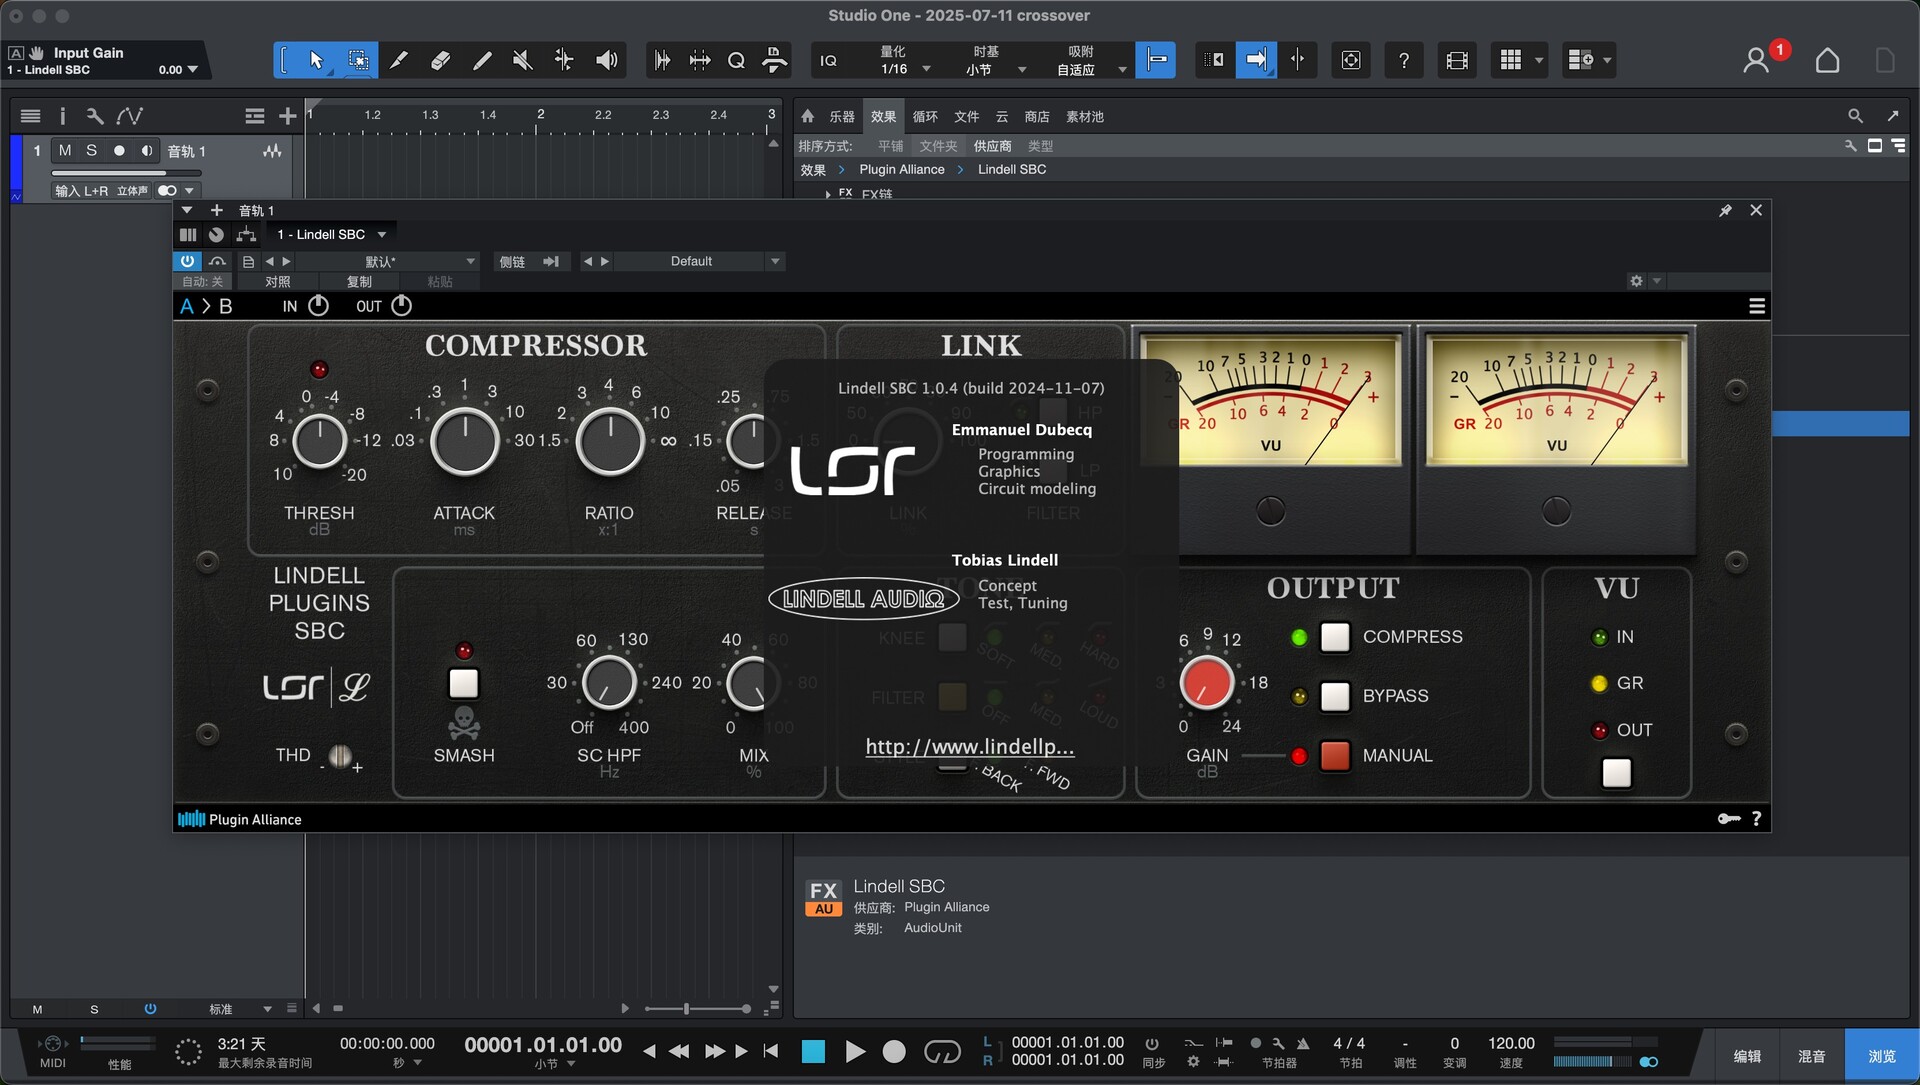Click the SC HPF knob
Image resolution: width=1920 pixels, height=1085 pixels.
(609, 683)
